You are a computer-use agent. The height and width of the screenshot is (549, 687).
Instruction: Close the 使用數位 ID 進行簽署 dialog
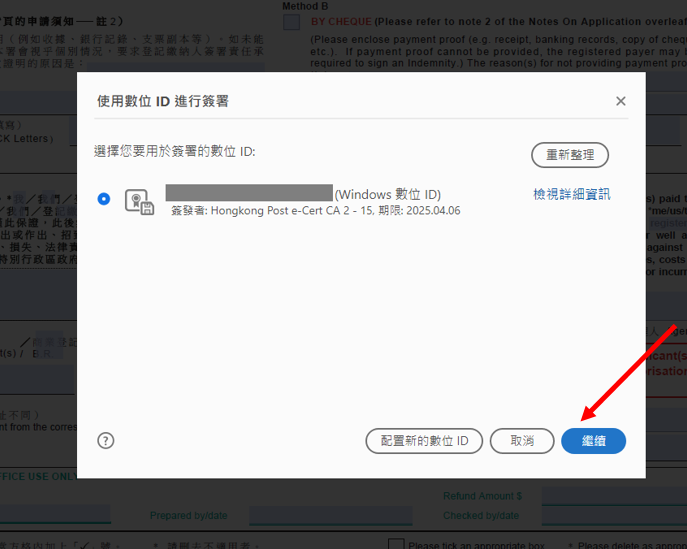pyautogui.click(x=620, y=101)
